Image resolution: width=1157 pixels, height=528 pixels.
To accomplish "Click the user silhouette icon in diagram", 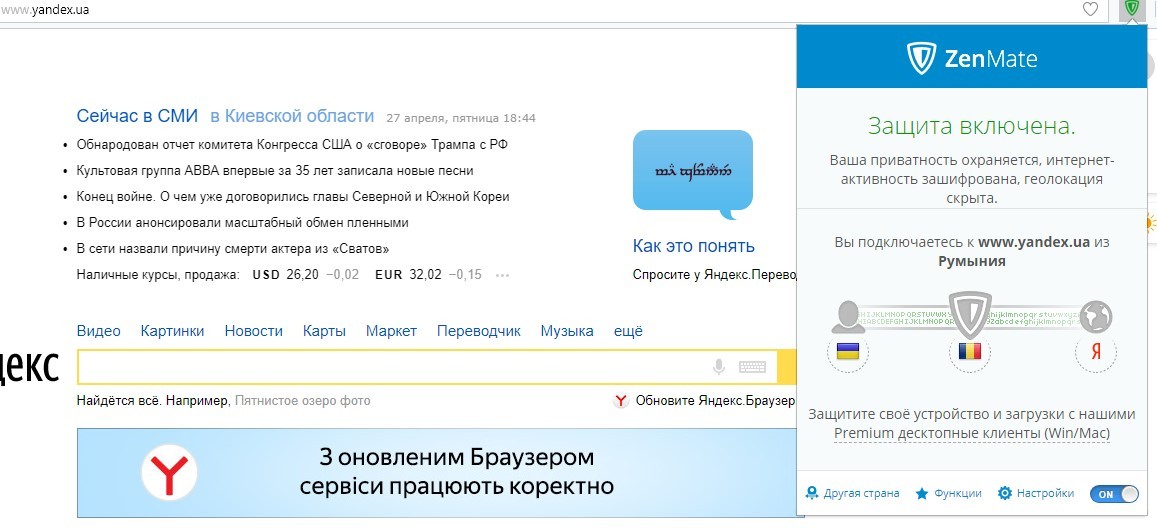I will 847,317.
